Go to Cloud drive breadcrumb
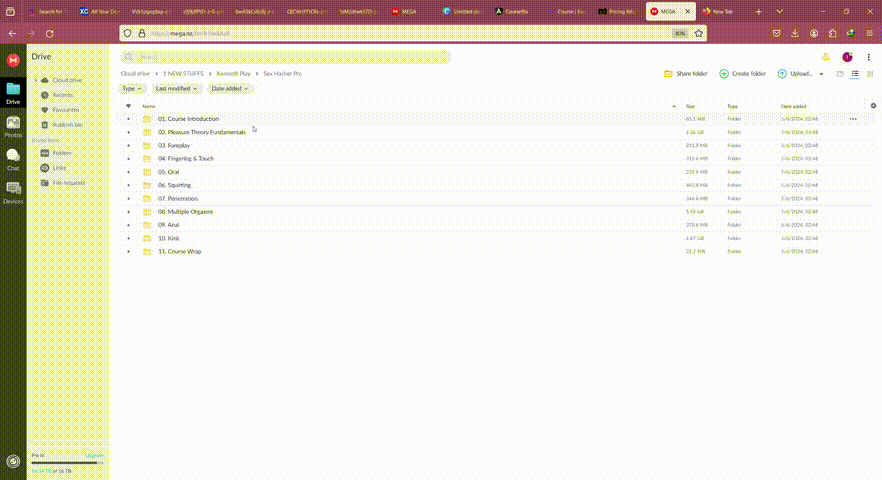The height and width of the screenshot is (480, 882). [x=135, y=74]
